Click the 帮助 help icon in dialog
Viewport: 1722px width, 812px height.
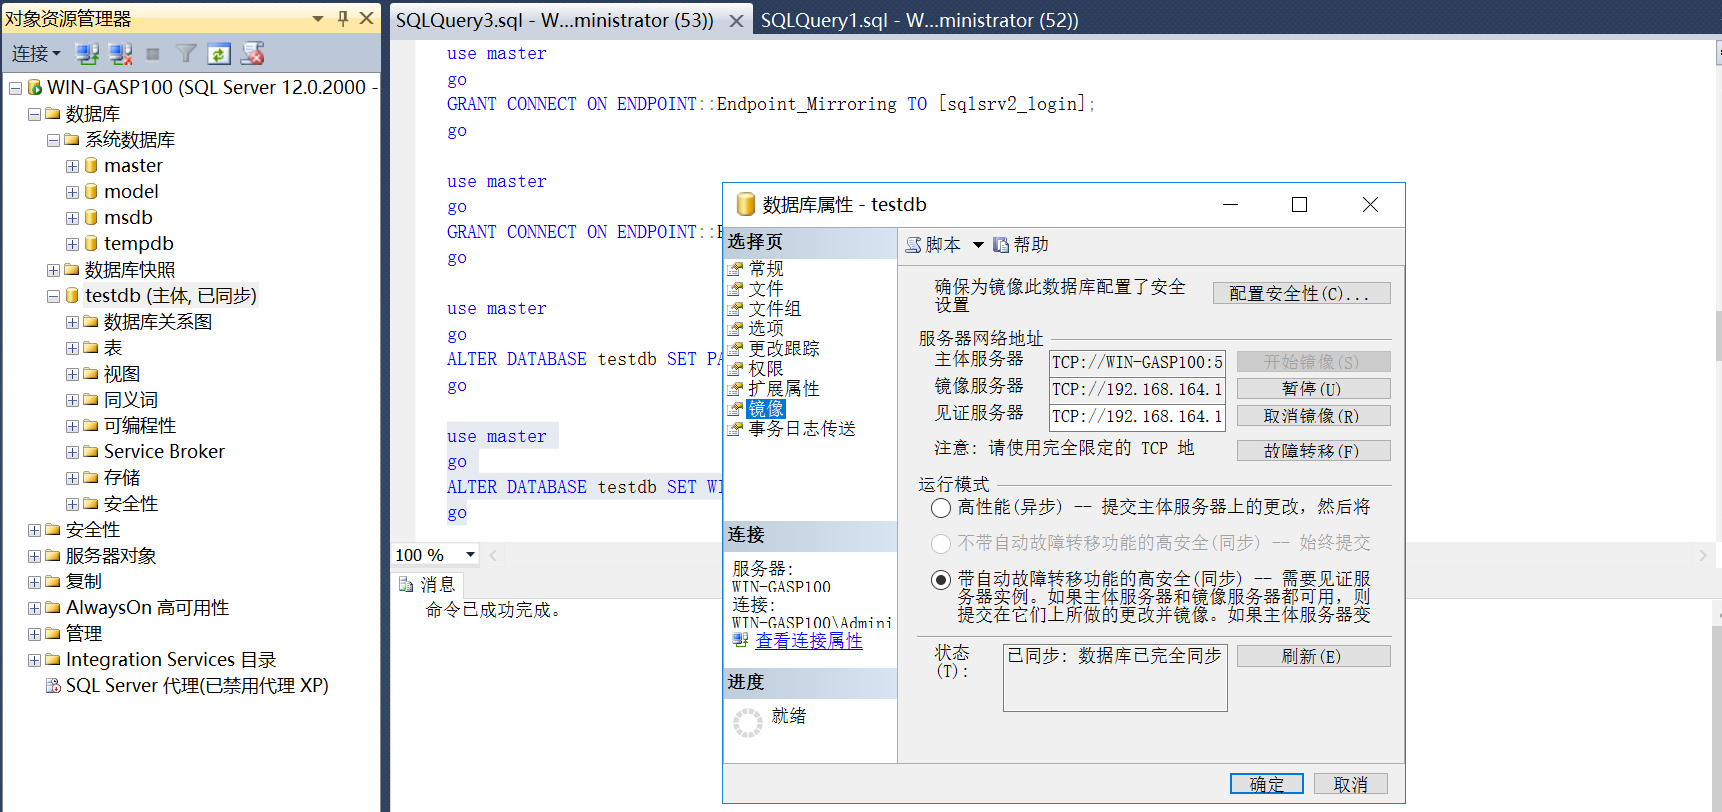click(1001, 245)
